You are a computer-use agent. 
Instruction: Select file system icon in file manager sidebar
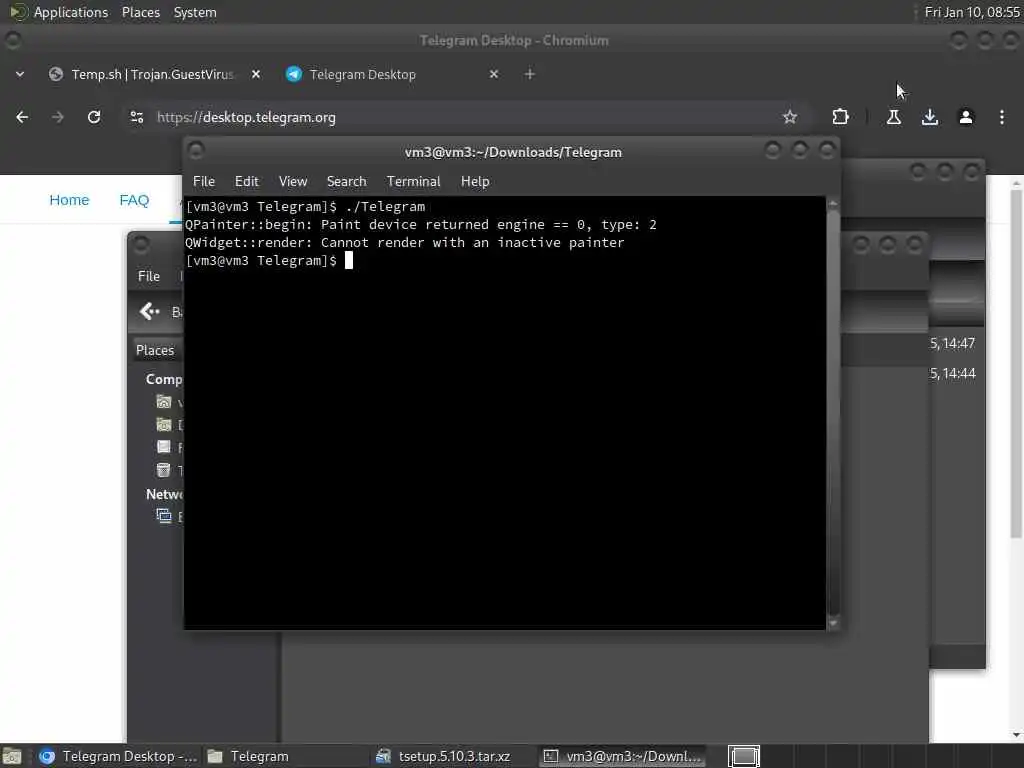click(x=164, y=447)
